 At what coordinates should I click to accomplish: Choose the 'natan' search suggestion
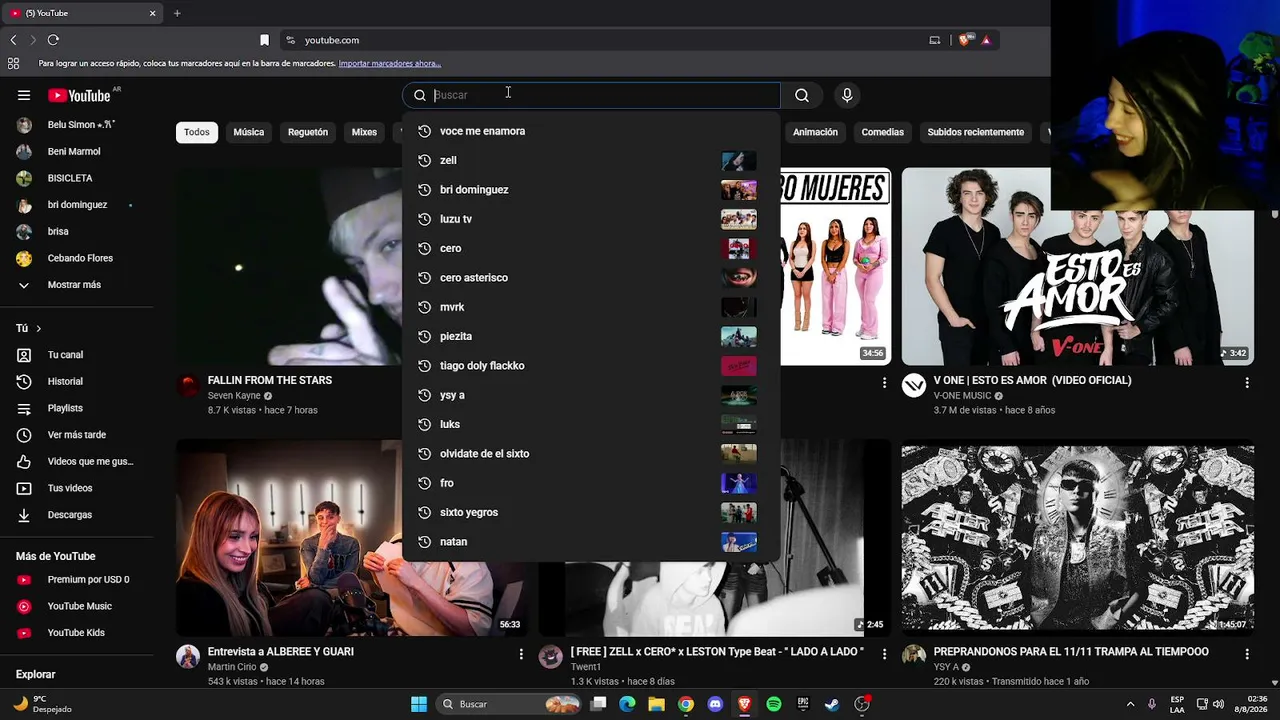click(x=591, y=542)
